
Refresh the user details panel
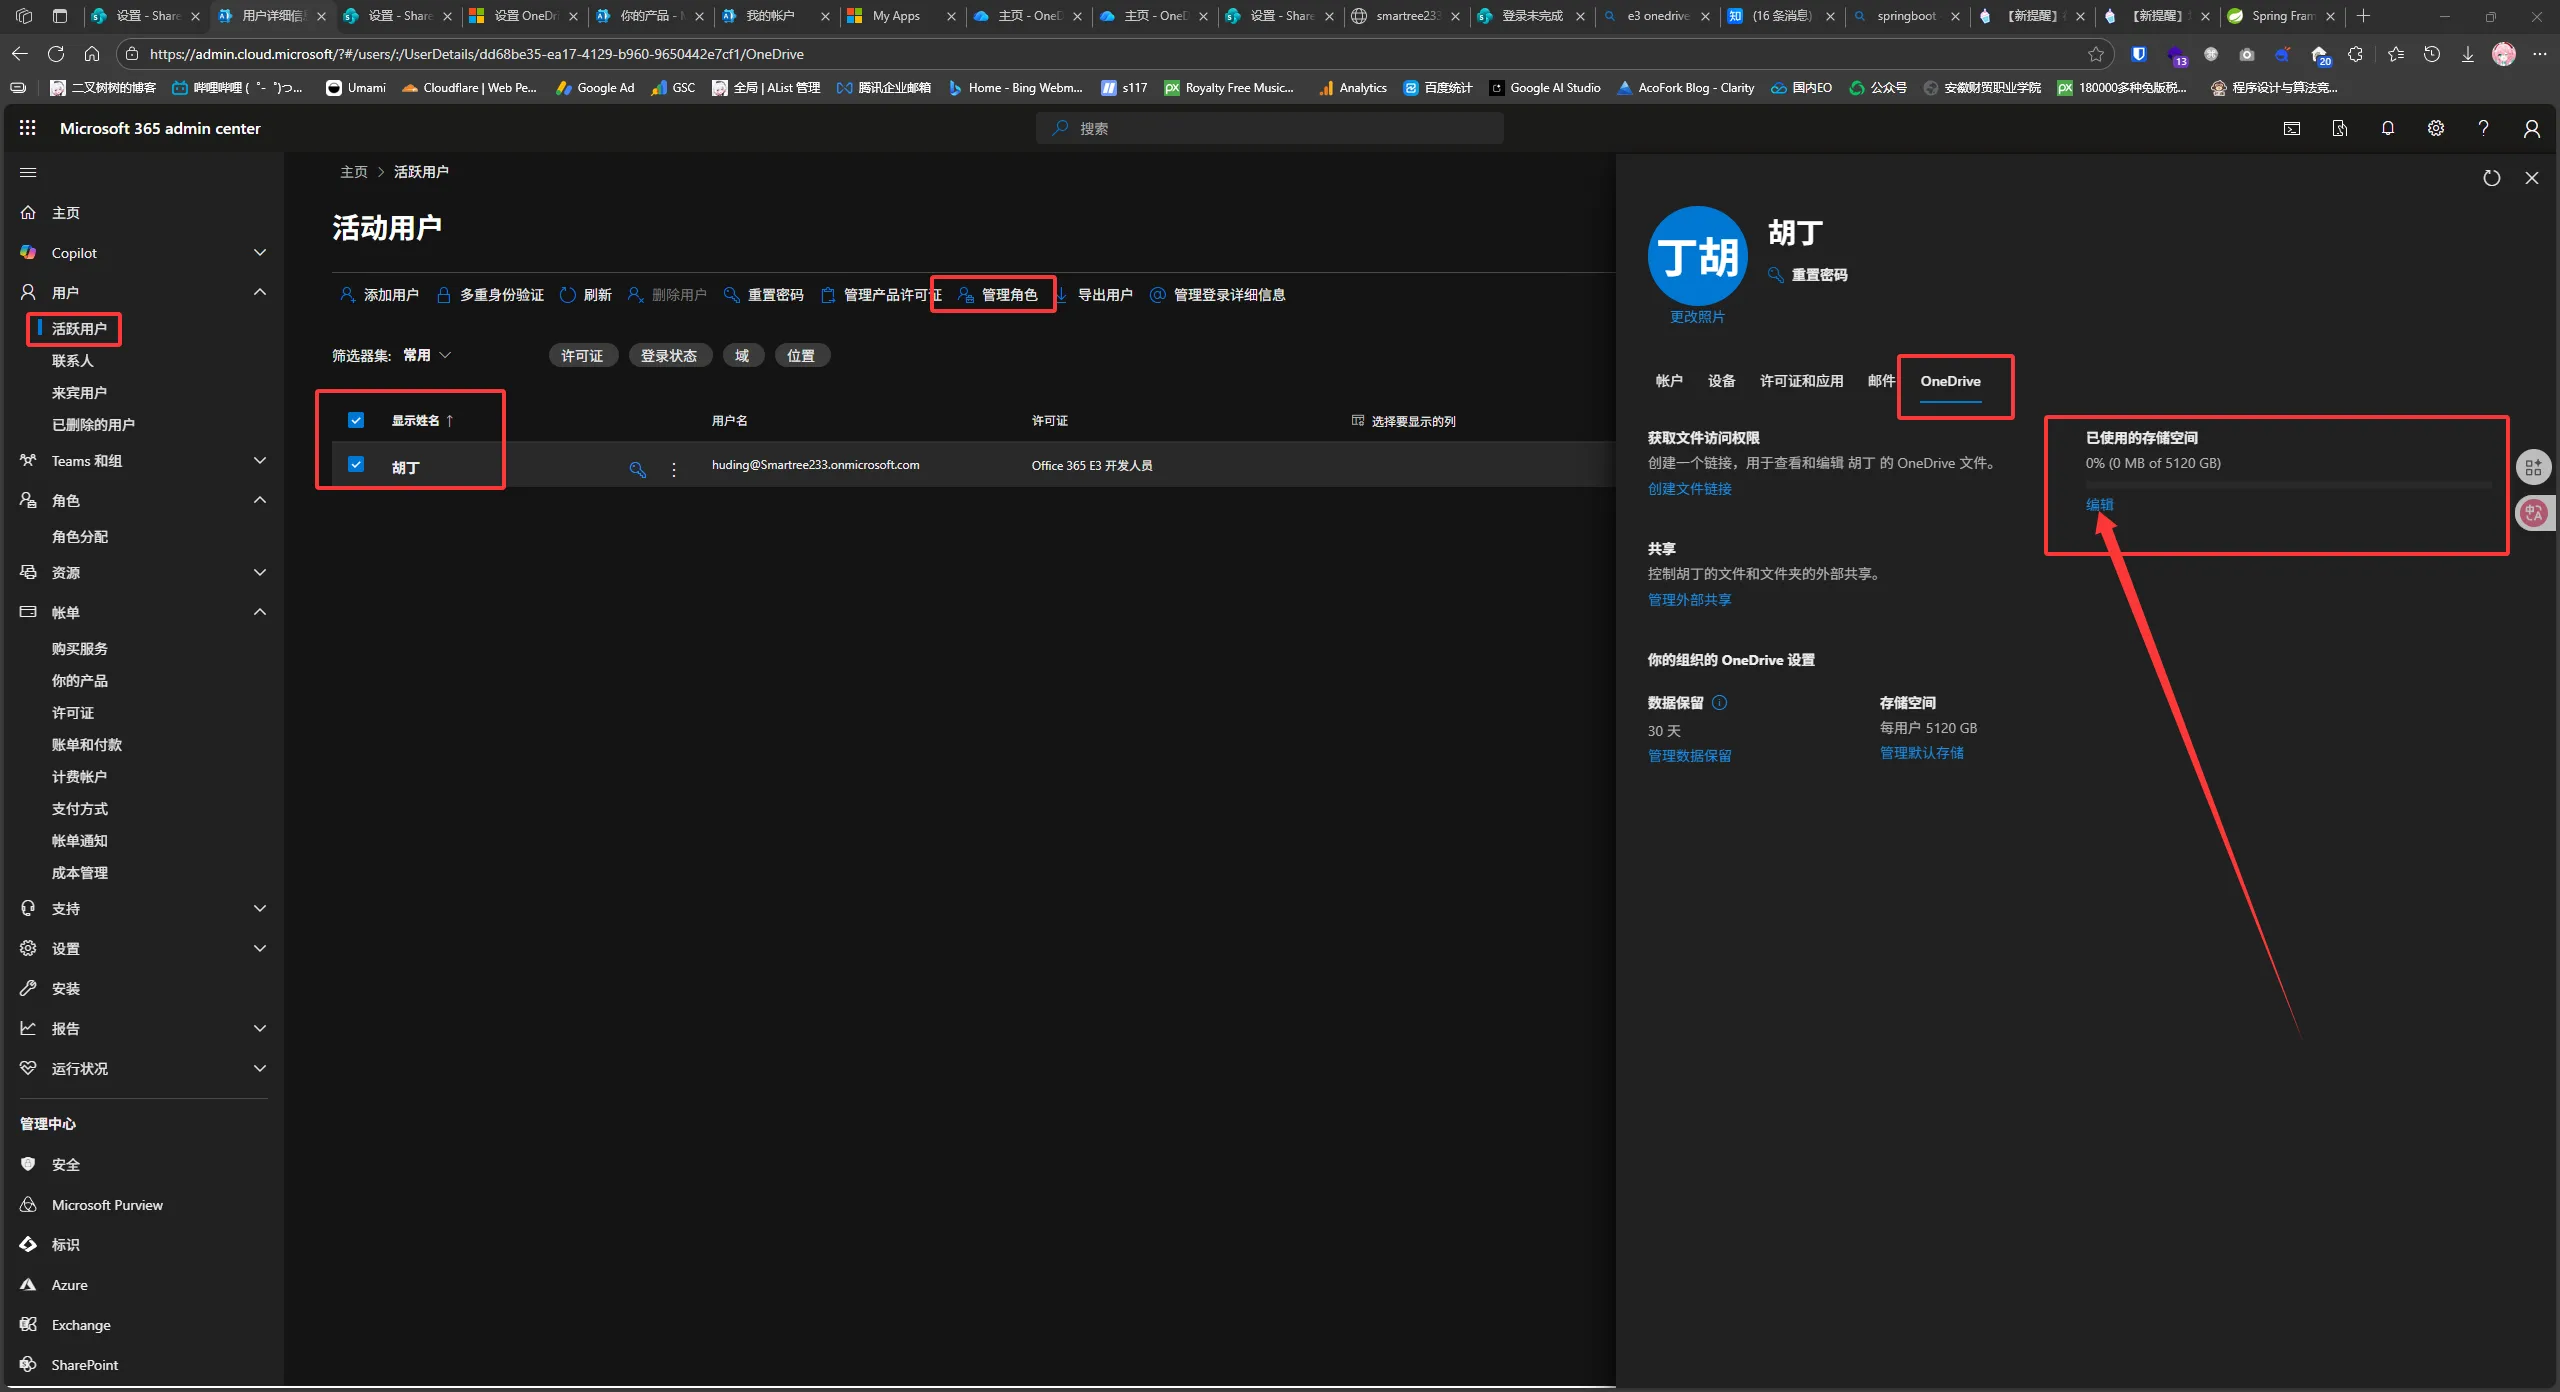coord(2491,178)
